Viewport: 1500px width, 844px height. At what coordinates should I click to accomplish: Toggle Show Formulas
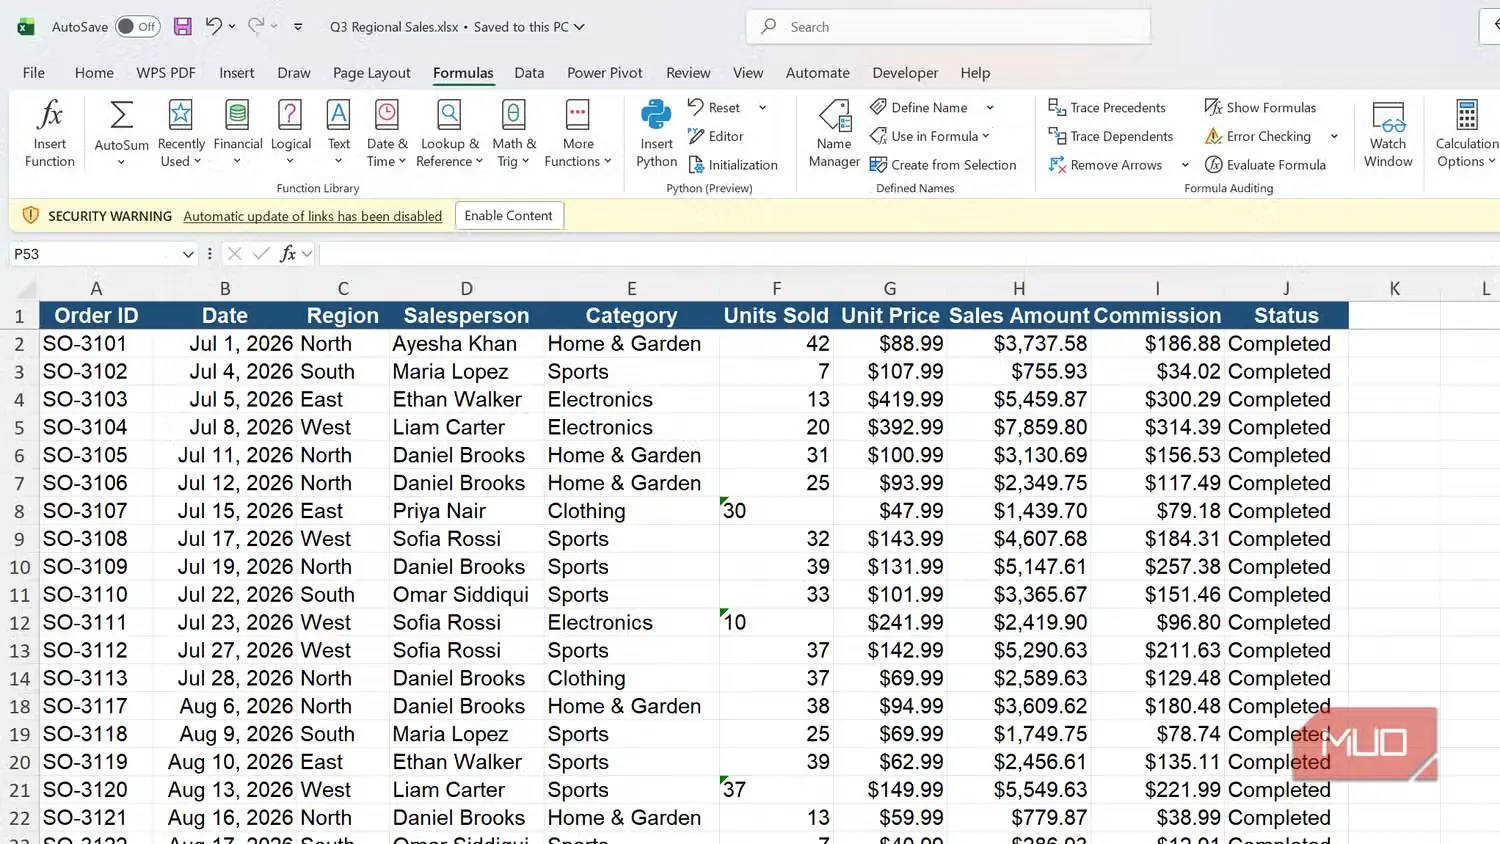coord(1260,107)
